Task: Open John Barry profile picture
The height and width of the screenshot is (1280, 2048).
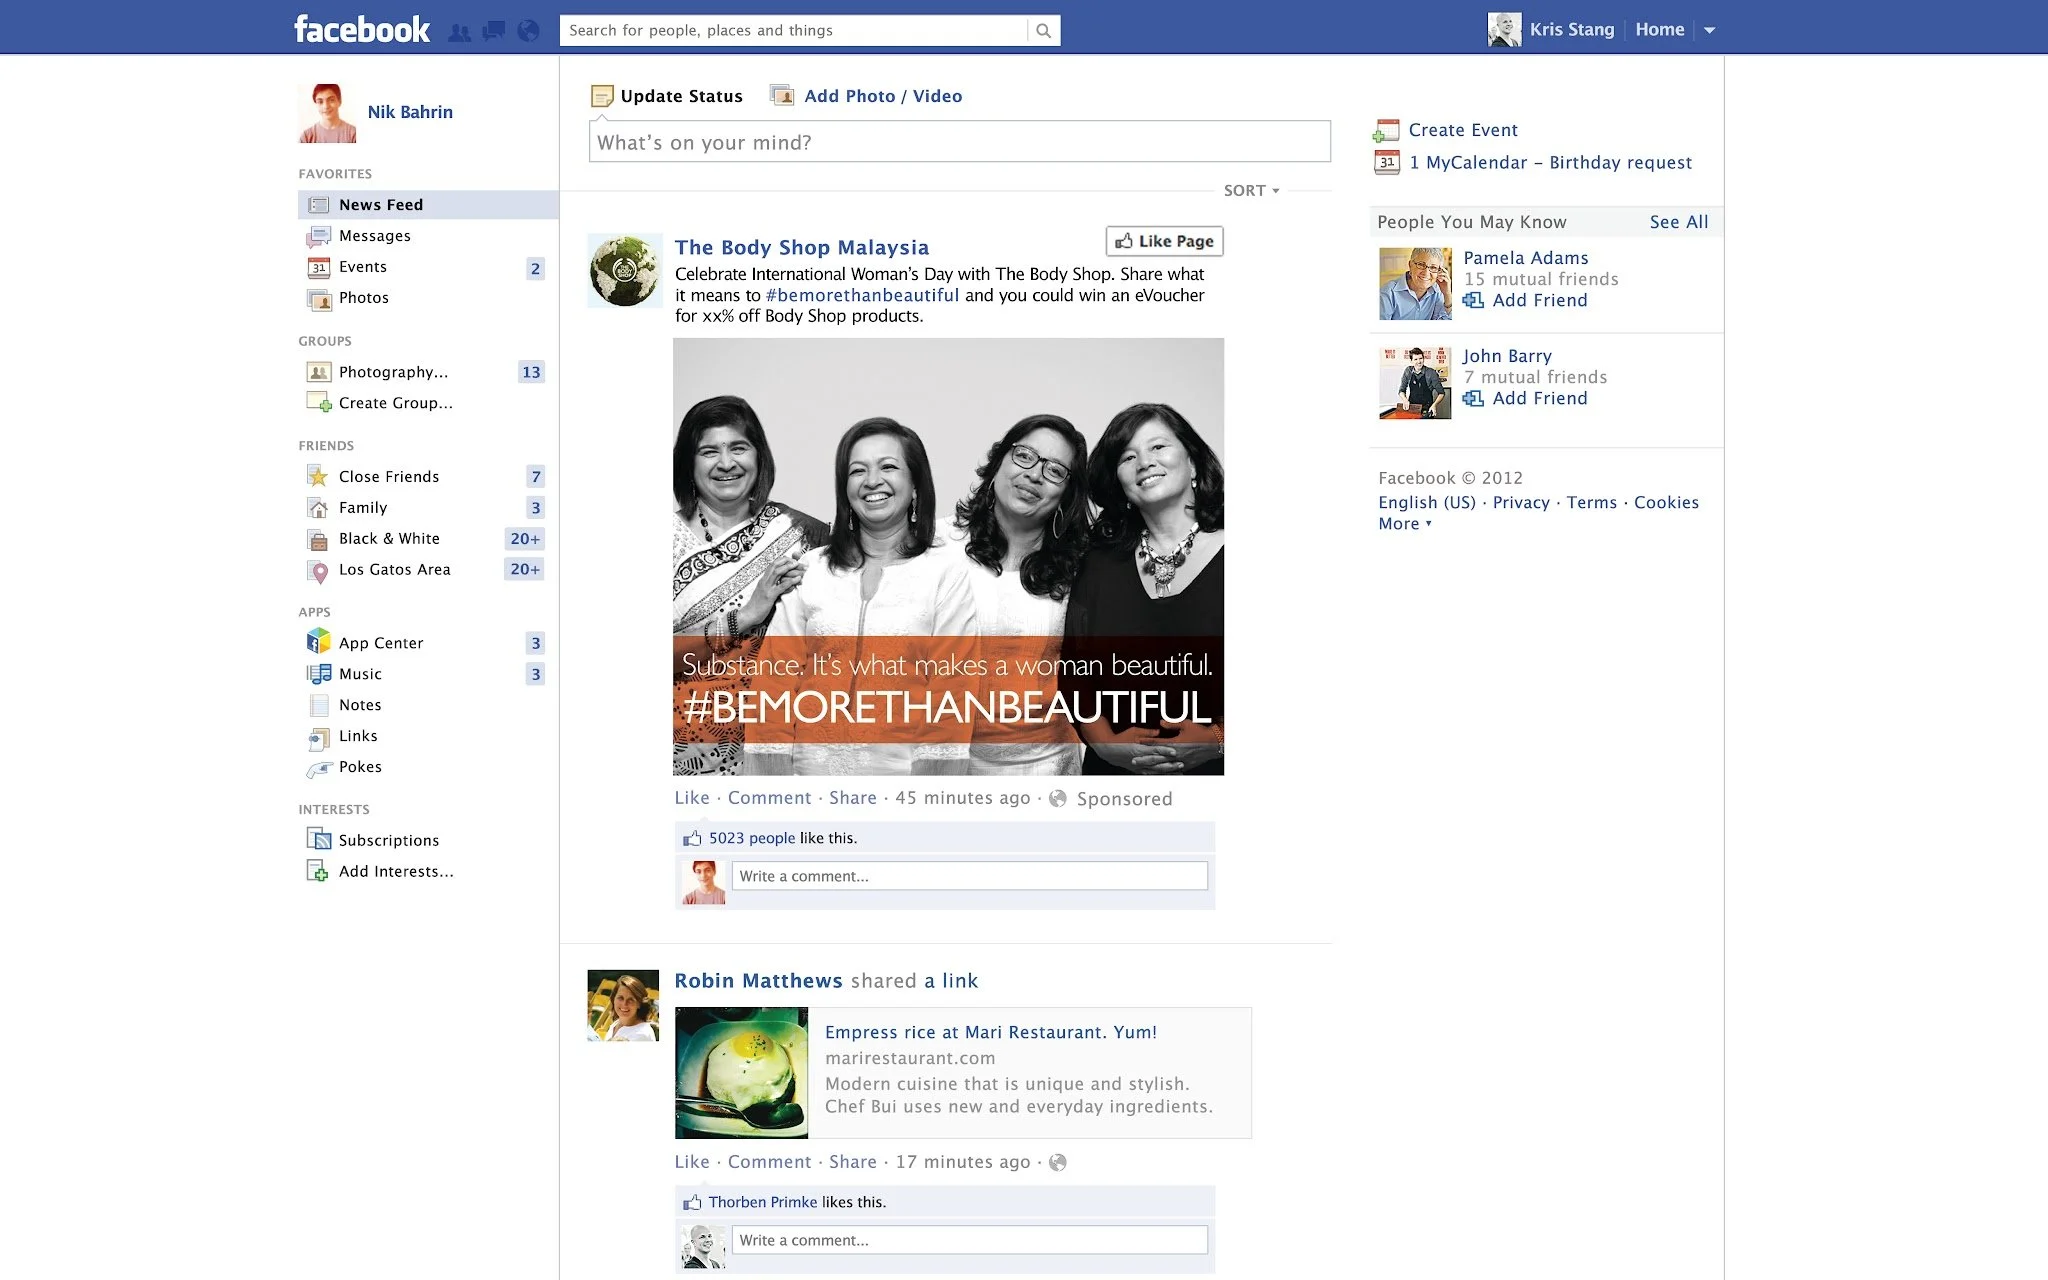Action: point(1415,382)
